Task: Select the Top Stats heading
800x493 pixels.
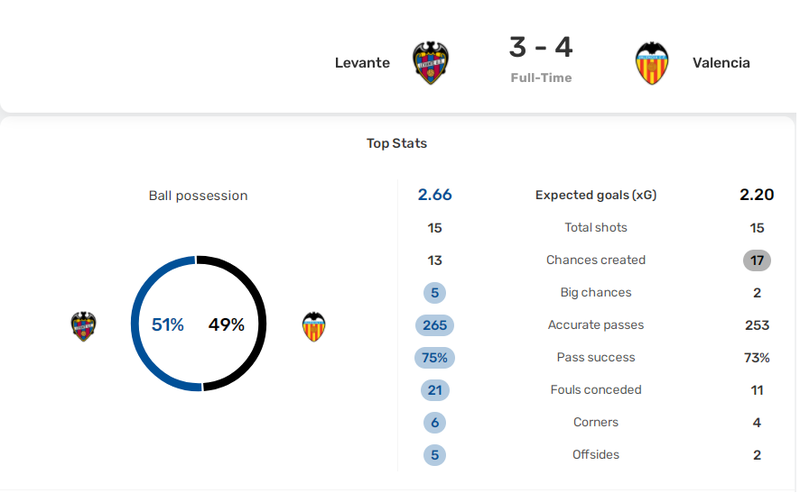Action: tap(396, 143)
